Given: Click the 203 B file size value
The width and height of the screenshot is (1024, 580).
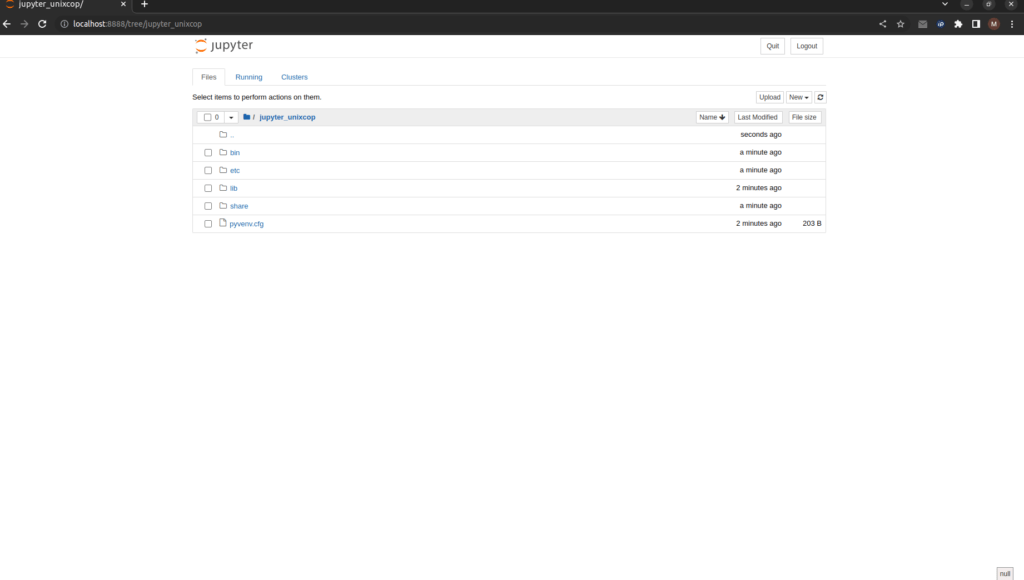Looking at the screenshot, I should click(812, 223).
